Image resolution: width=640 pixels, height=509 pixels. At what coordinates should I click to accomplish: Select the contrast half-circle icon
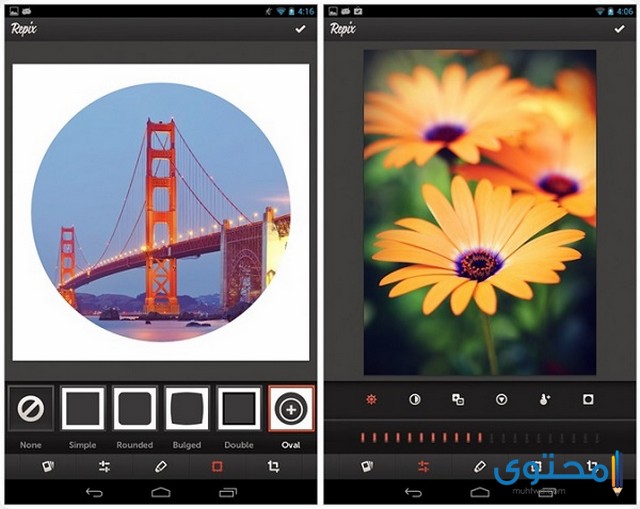pyautogui.click(x=415, y=399)
